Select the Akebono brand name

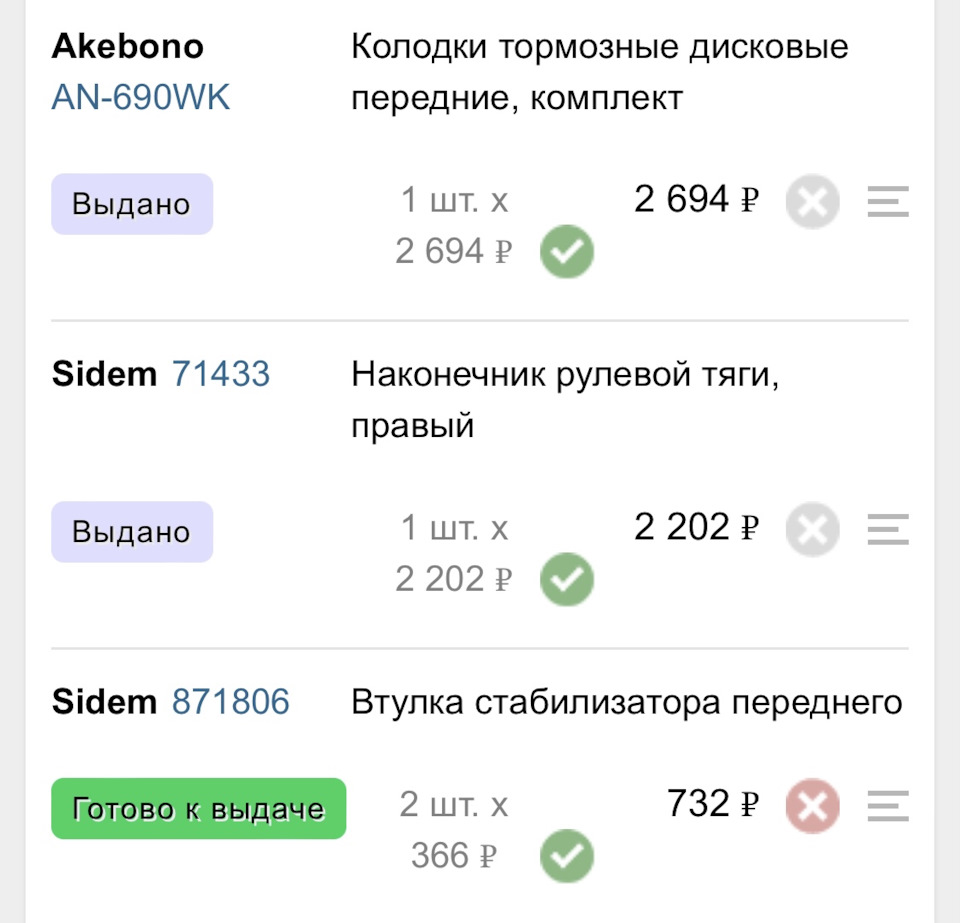(127, 46)
